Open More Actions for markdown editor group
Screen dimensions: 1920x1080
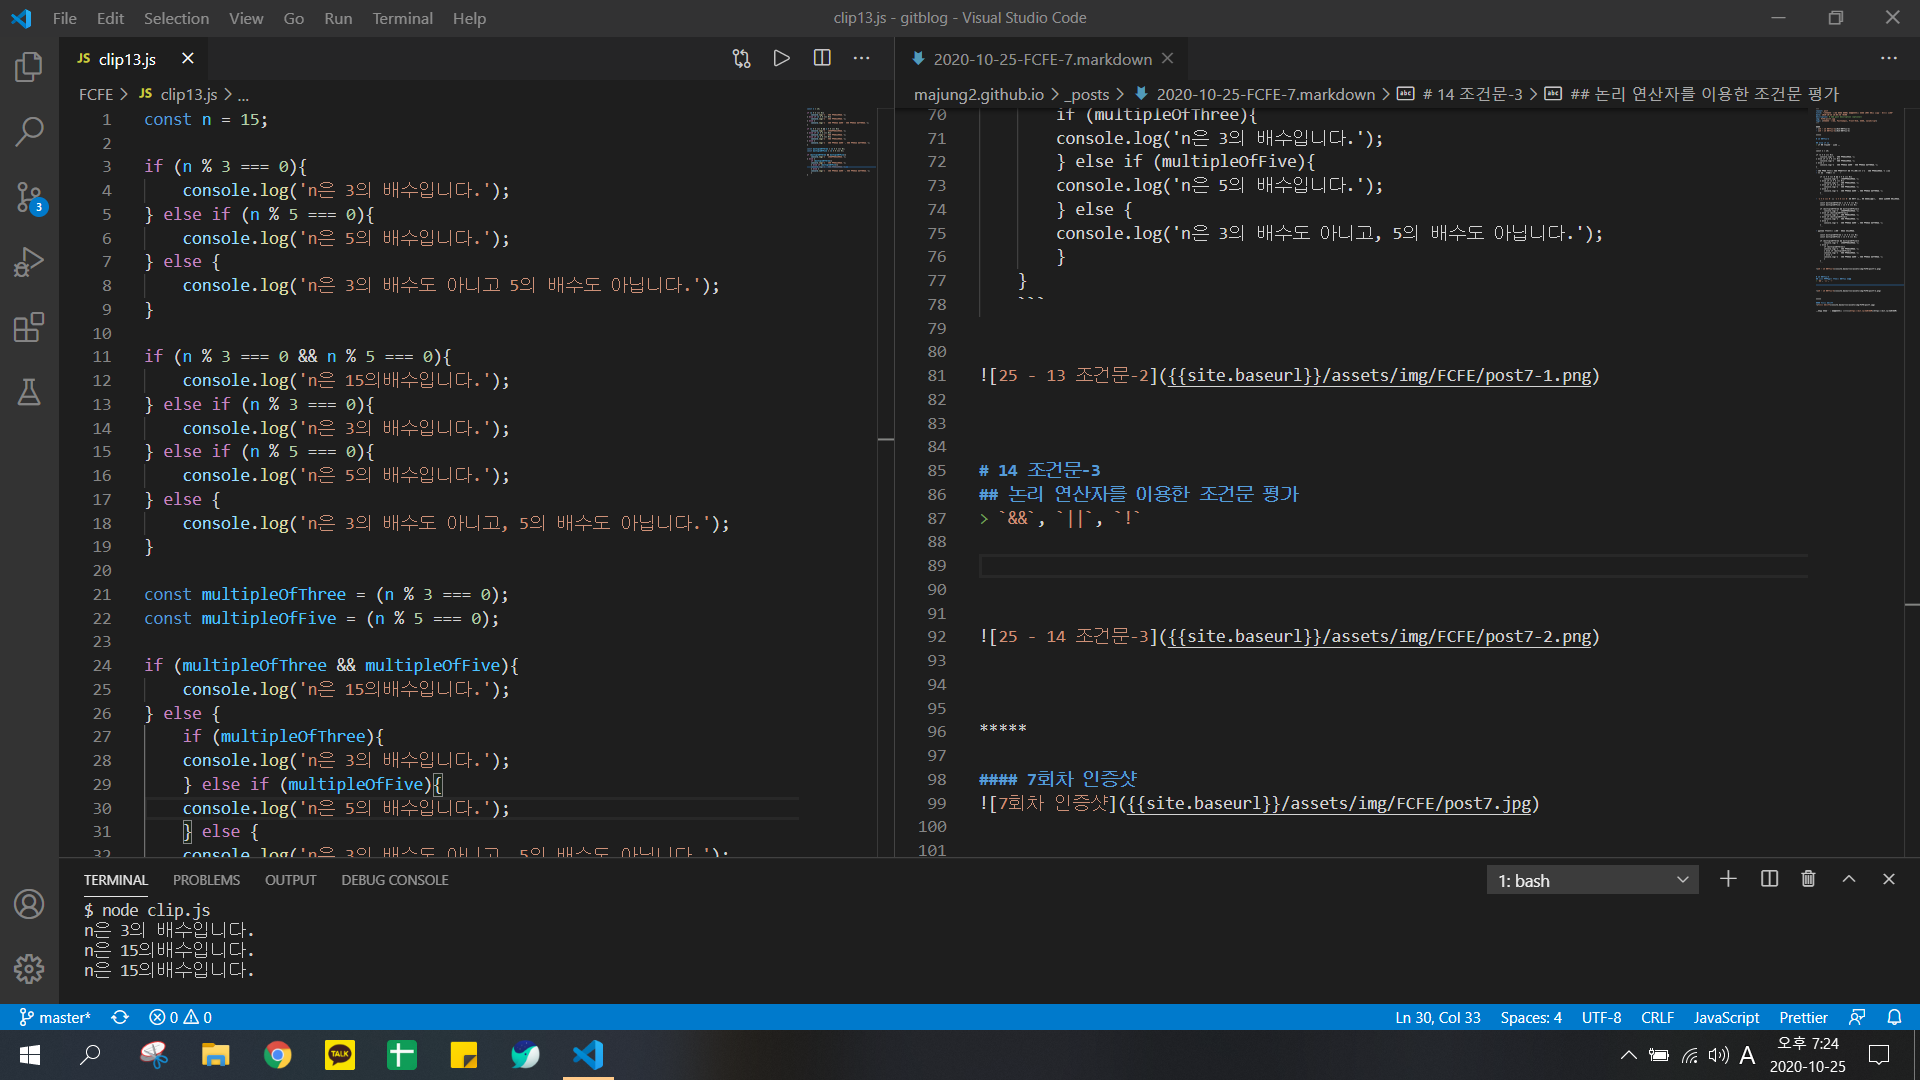pos(1889,59)
